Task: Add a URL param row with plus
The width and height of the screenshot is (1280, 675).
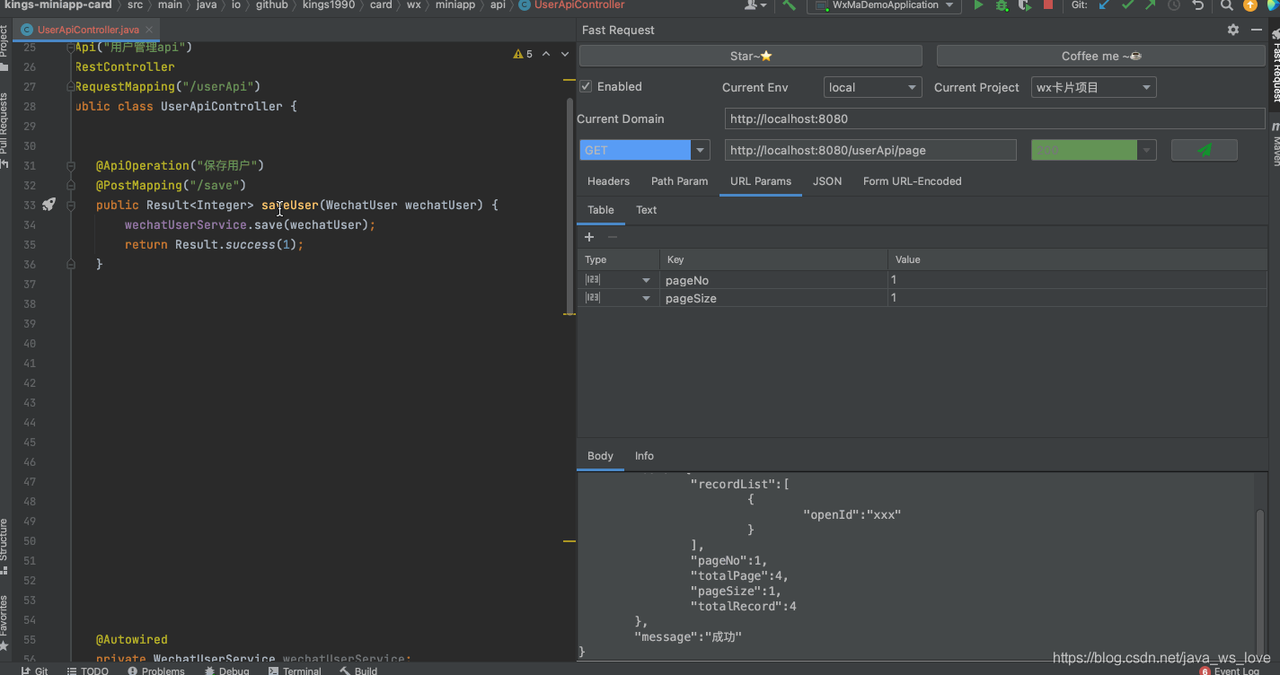Action: coord(589,237)
